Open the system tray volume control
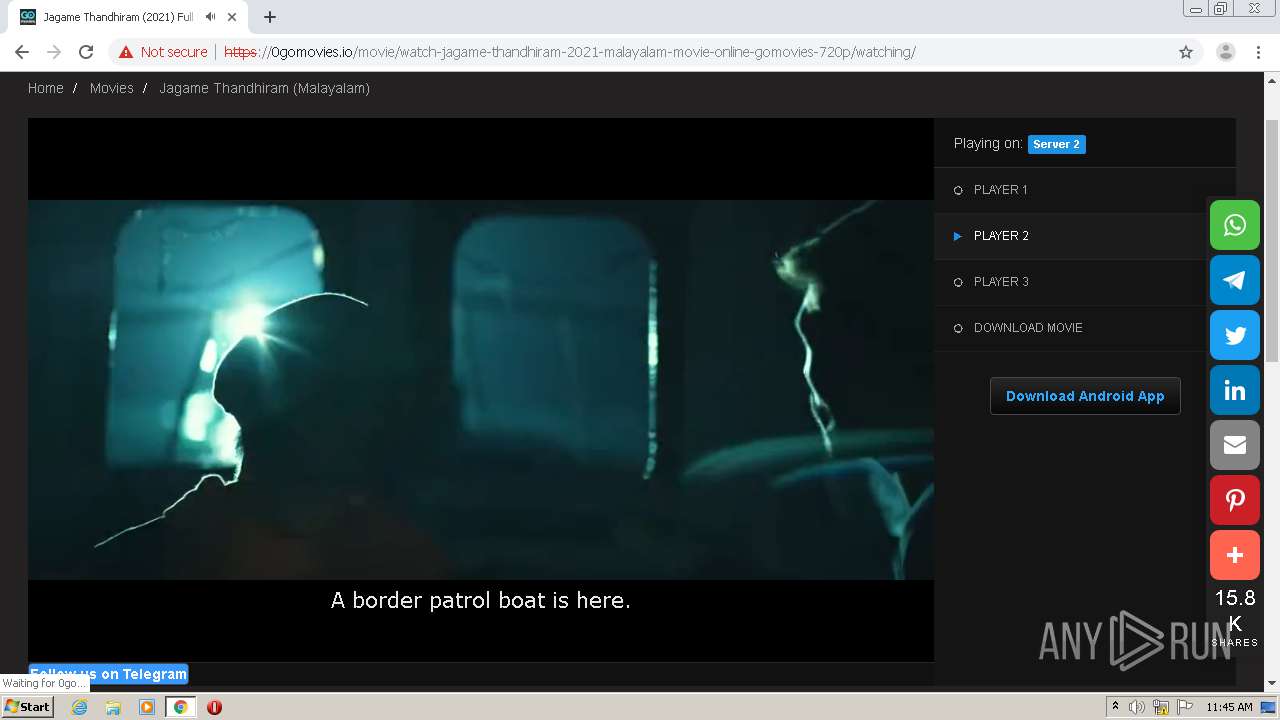This screenshot has width=1280, height=720. coord(1137,707)
